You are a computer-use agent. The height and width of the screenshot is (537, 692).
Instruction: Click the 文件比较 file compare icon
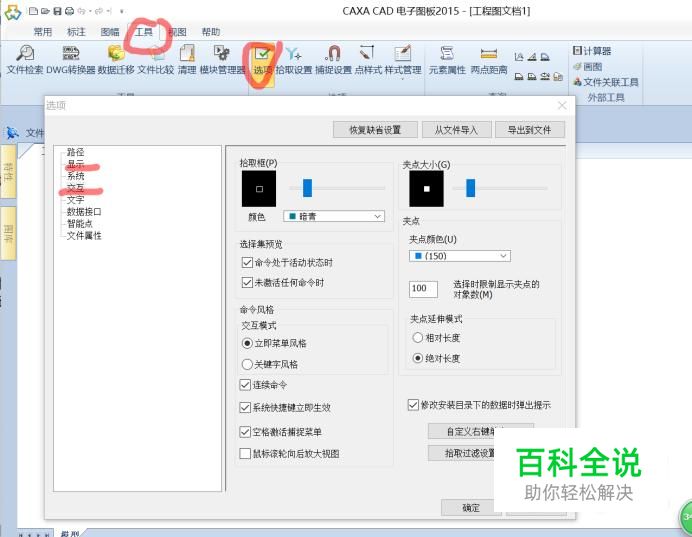pyautogui.click(x=156, y=60)
